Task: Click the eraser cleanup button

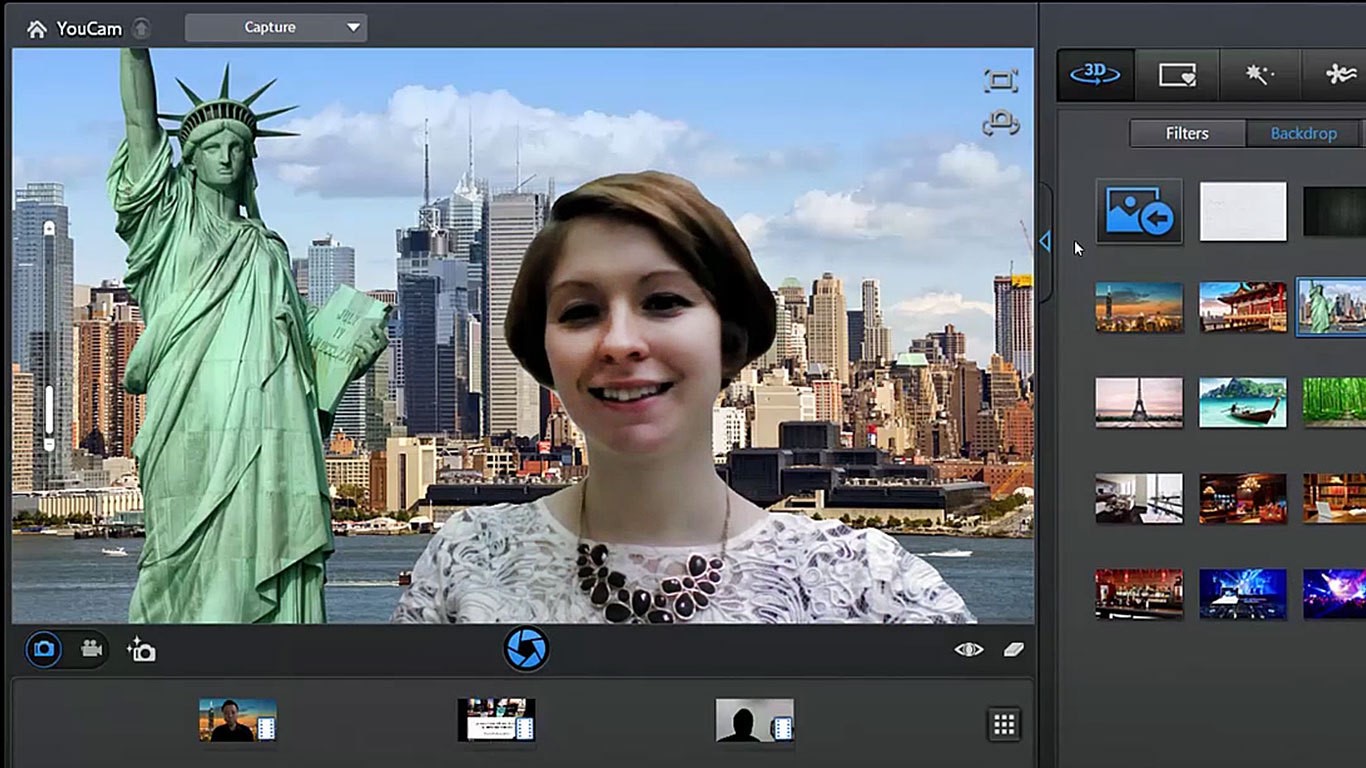Action: point(1014,649)
